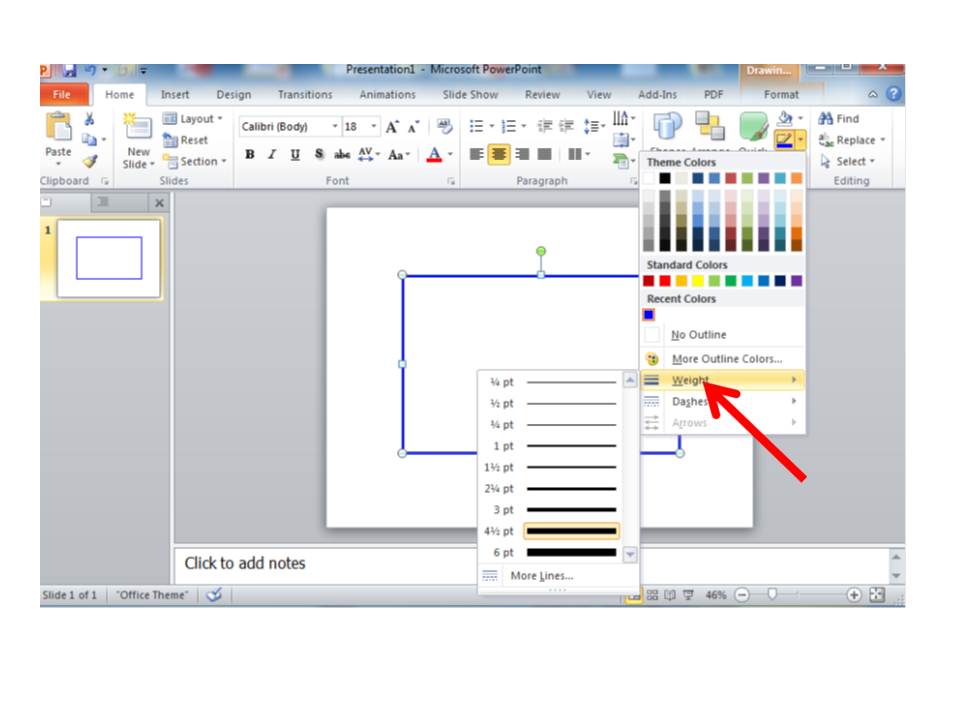Click the Replace command

(855, 140)
